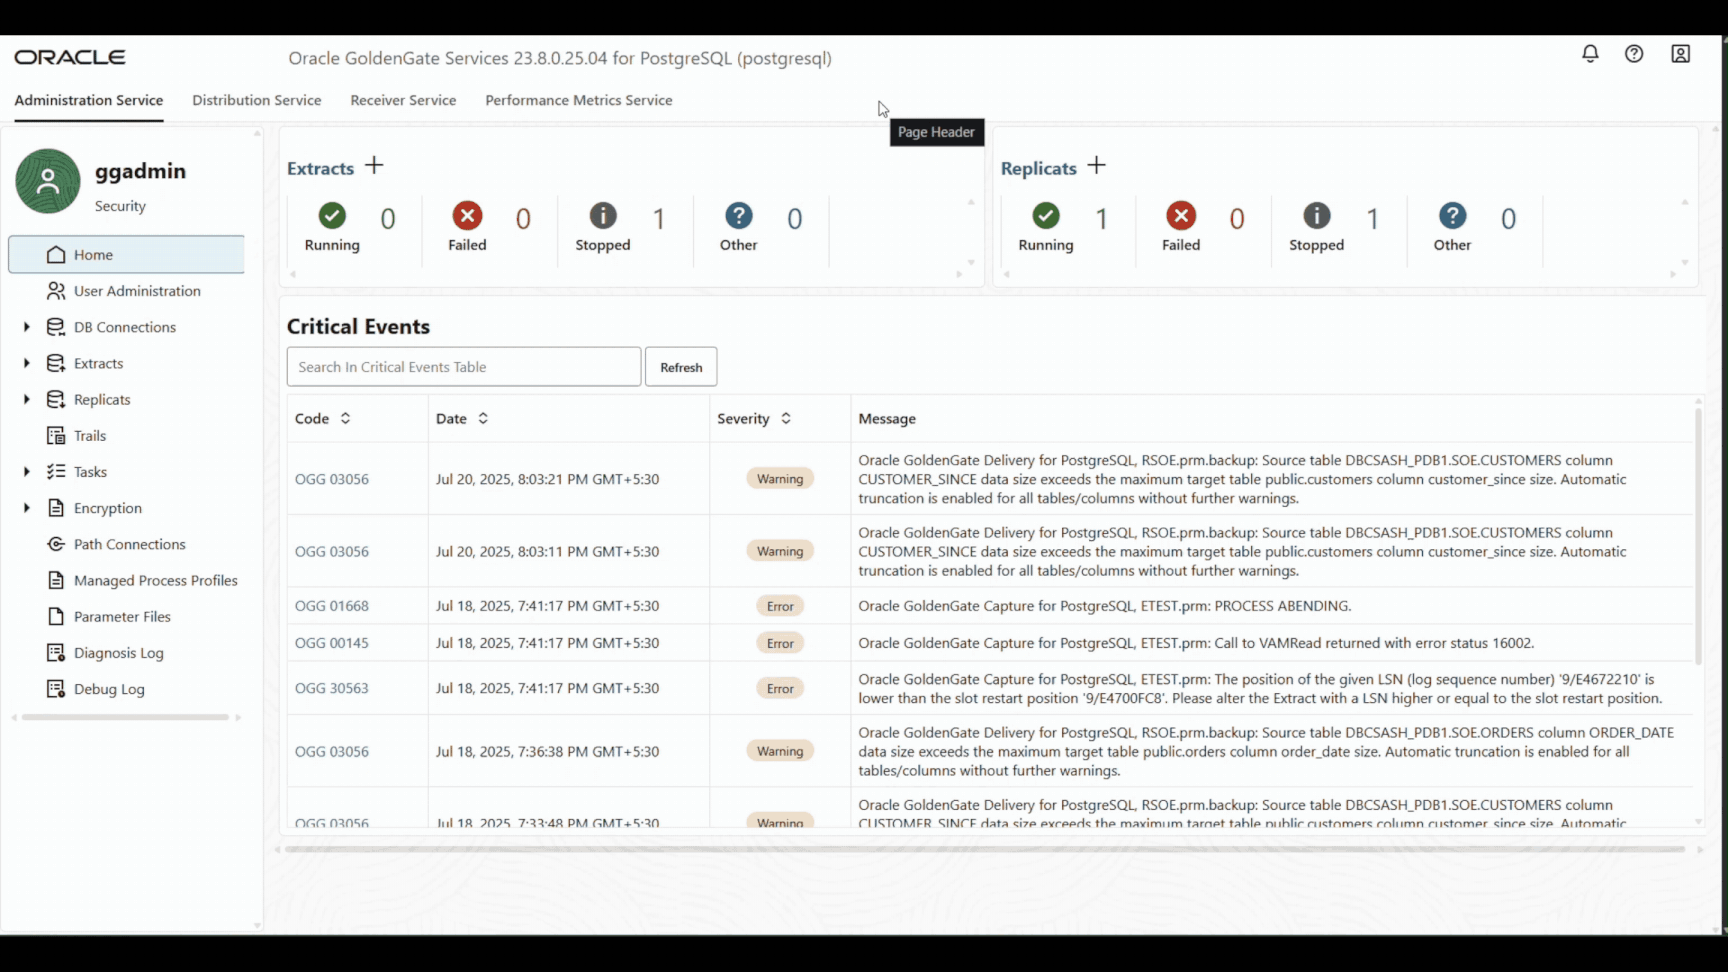
Task: Click the VAMRead error status 16002 message
Action: 1196,643
